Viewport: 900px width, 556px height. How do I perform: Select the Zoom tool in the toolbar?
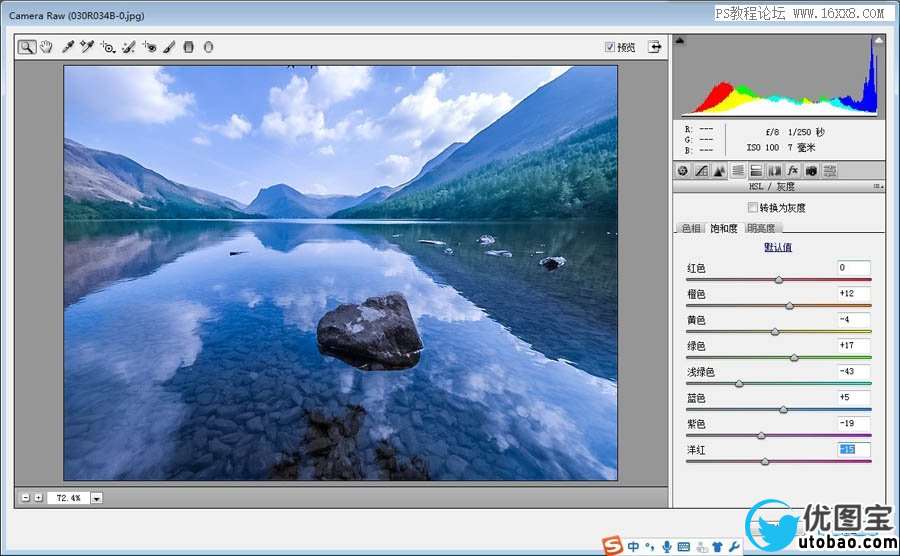pyautogui.click(x=26, y=47)
